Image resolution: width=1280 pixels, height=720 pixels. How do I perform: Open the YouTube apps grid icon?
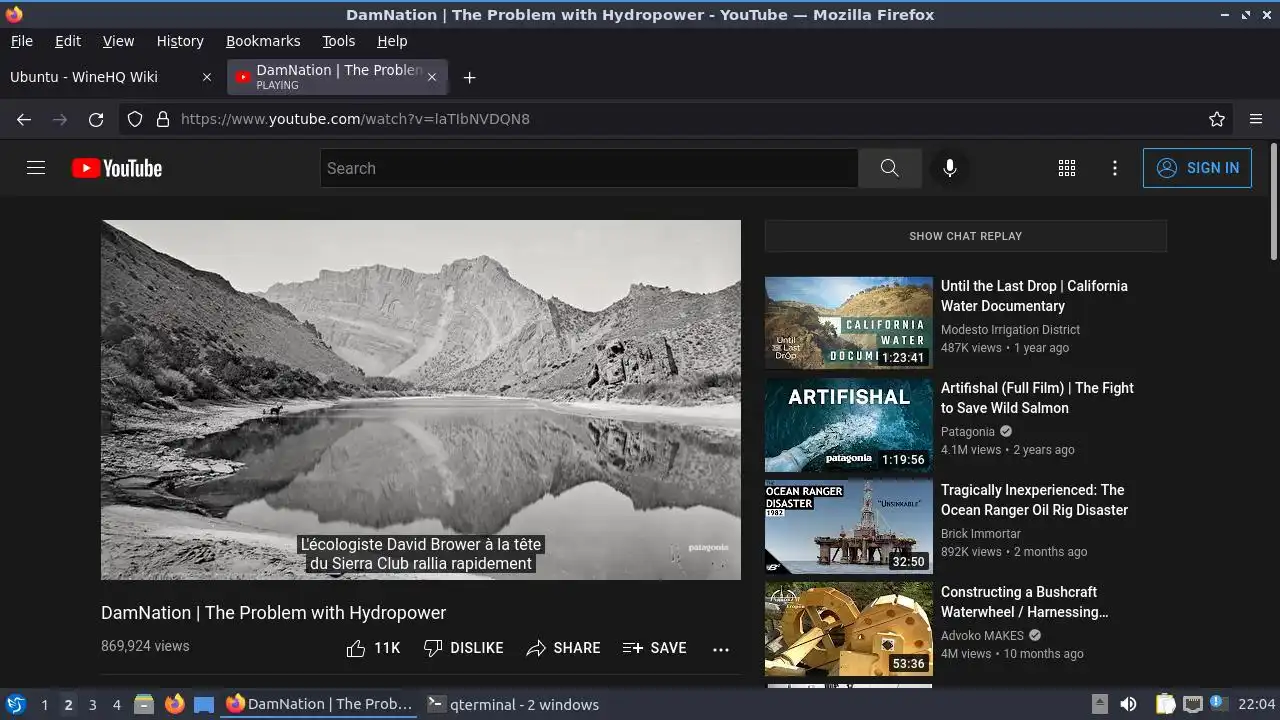click(1067, 168)
